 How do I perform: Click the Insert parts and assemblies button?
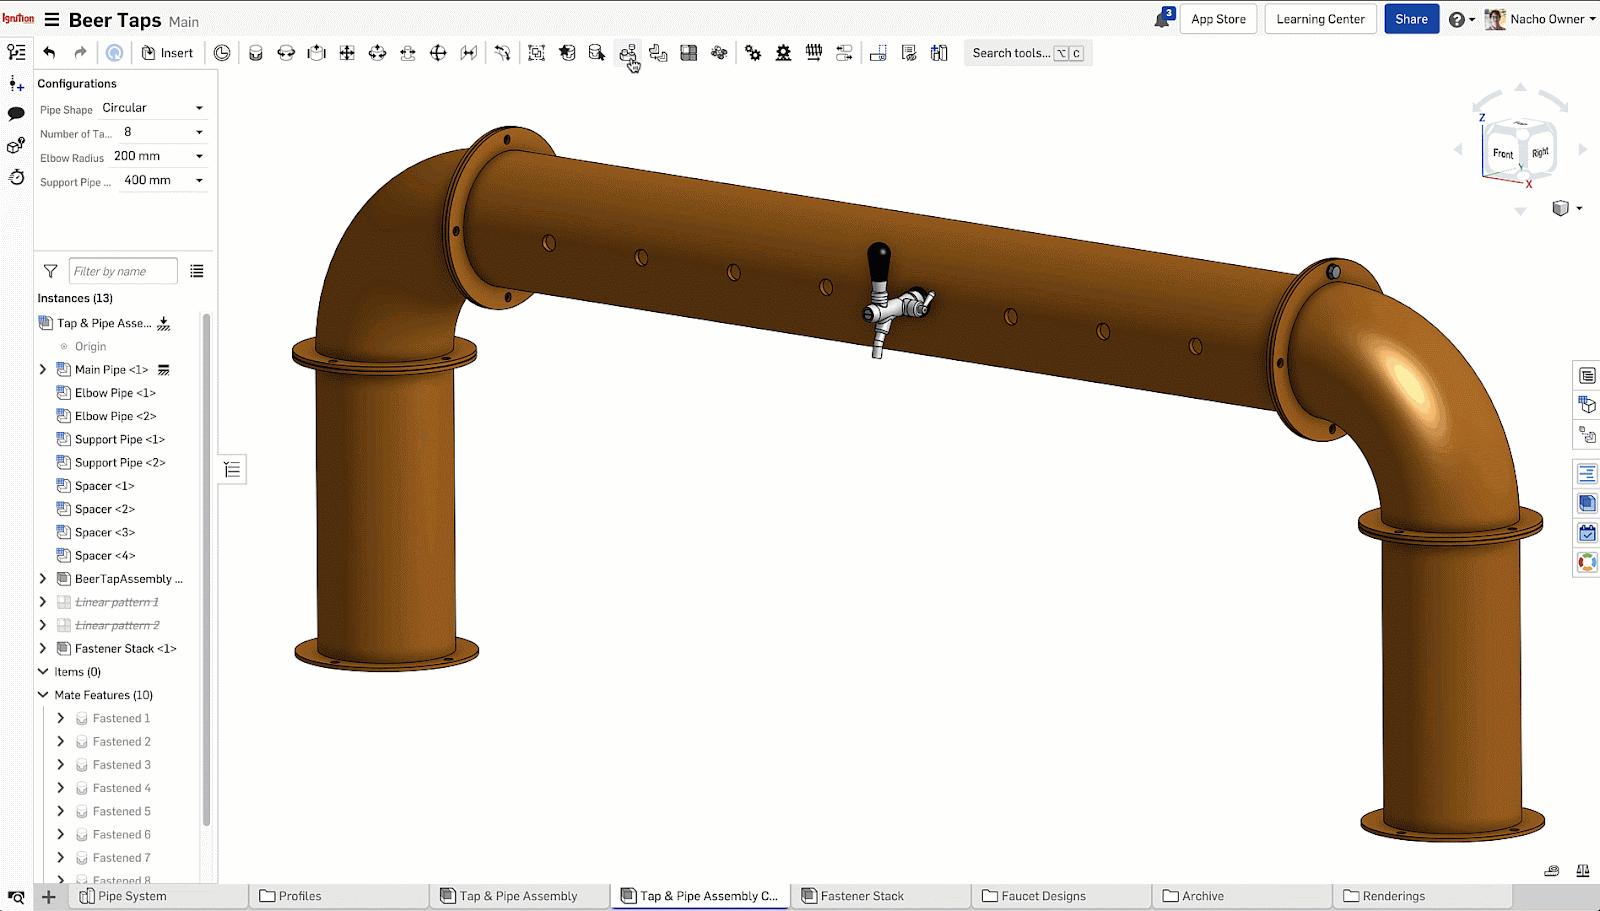[167, 53]
